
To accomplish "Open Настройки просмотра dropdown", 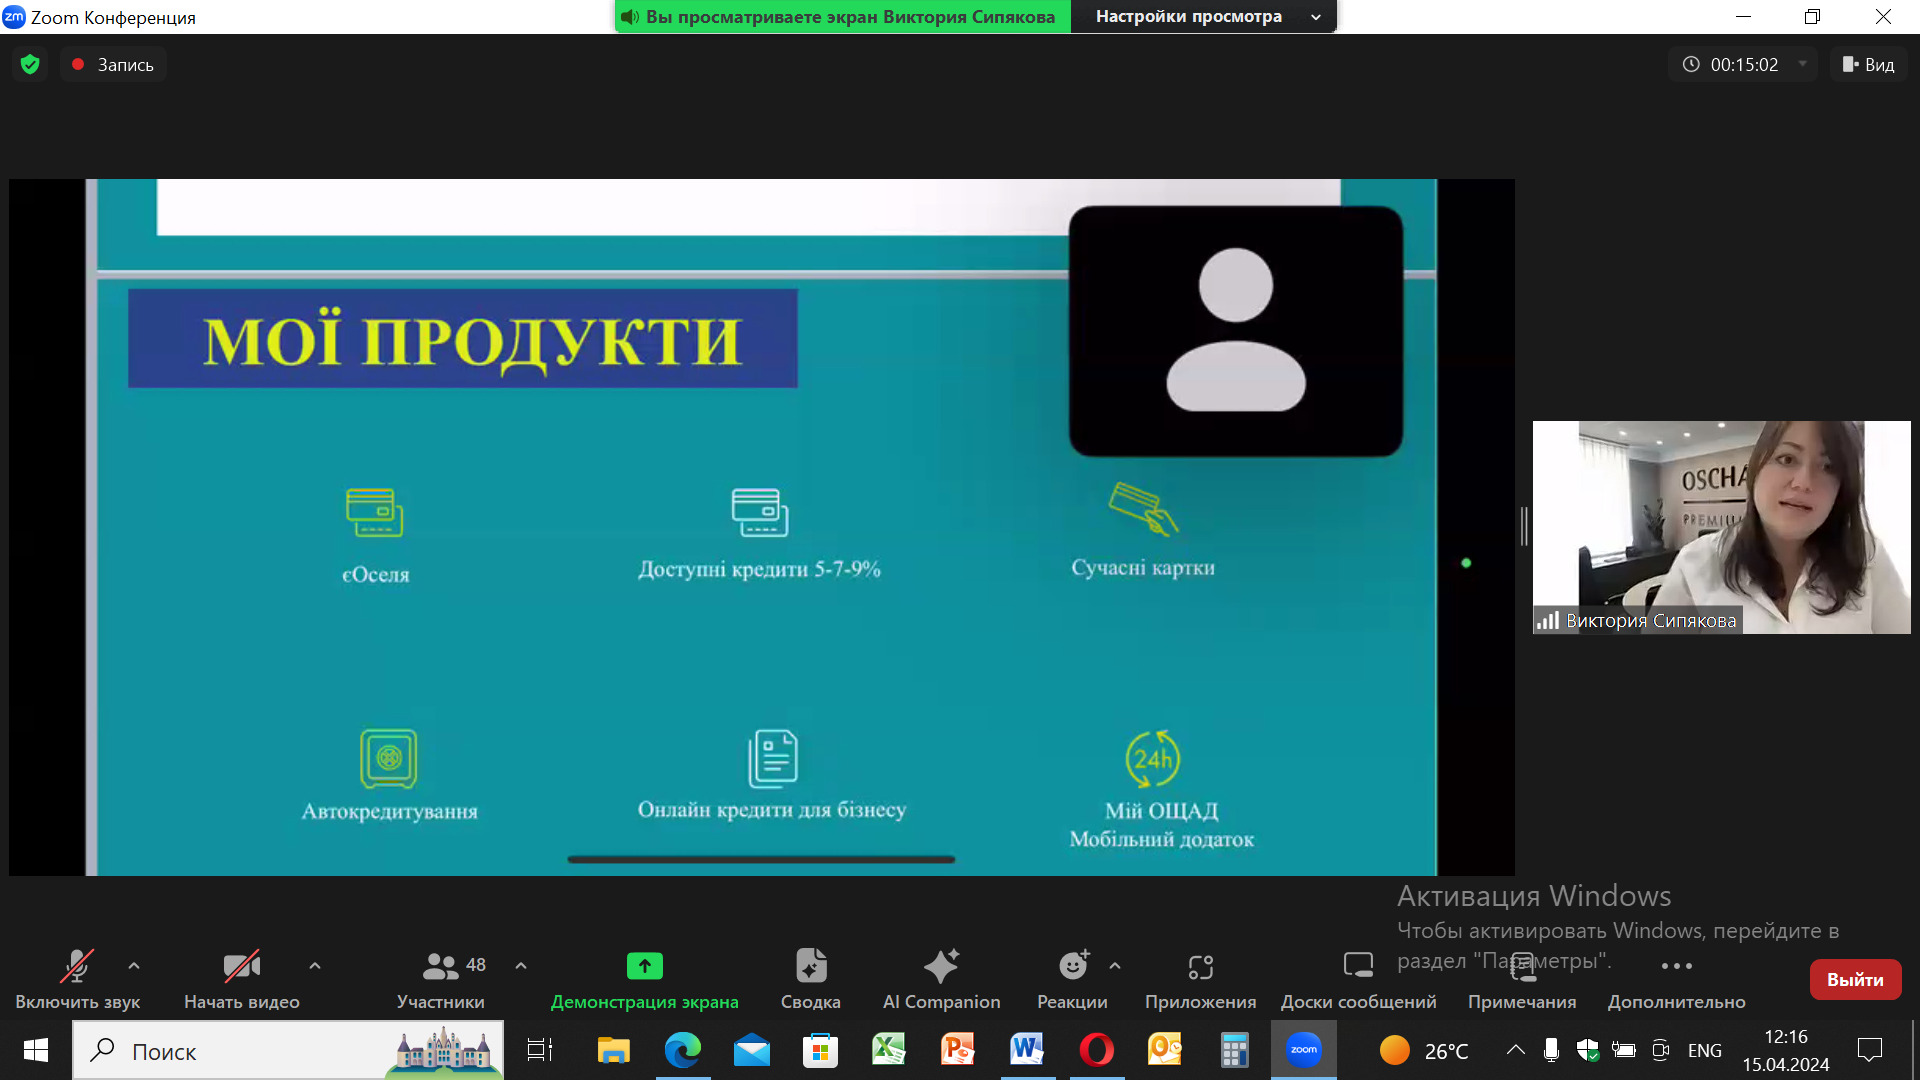I will click(1204, 17).
